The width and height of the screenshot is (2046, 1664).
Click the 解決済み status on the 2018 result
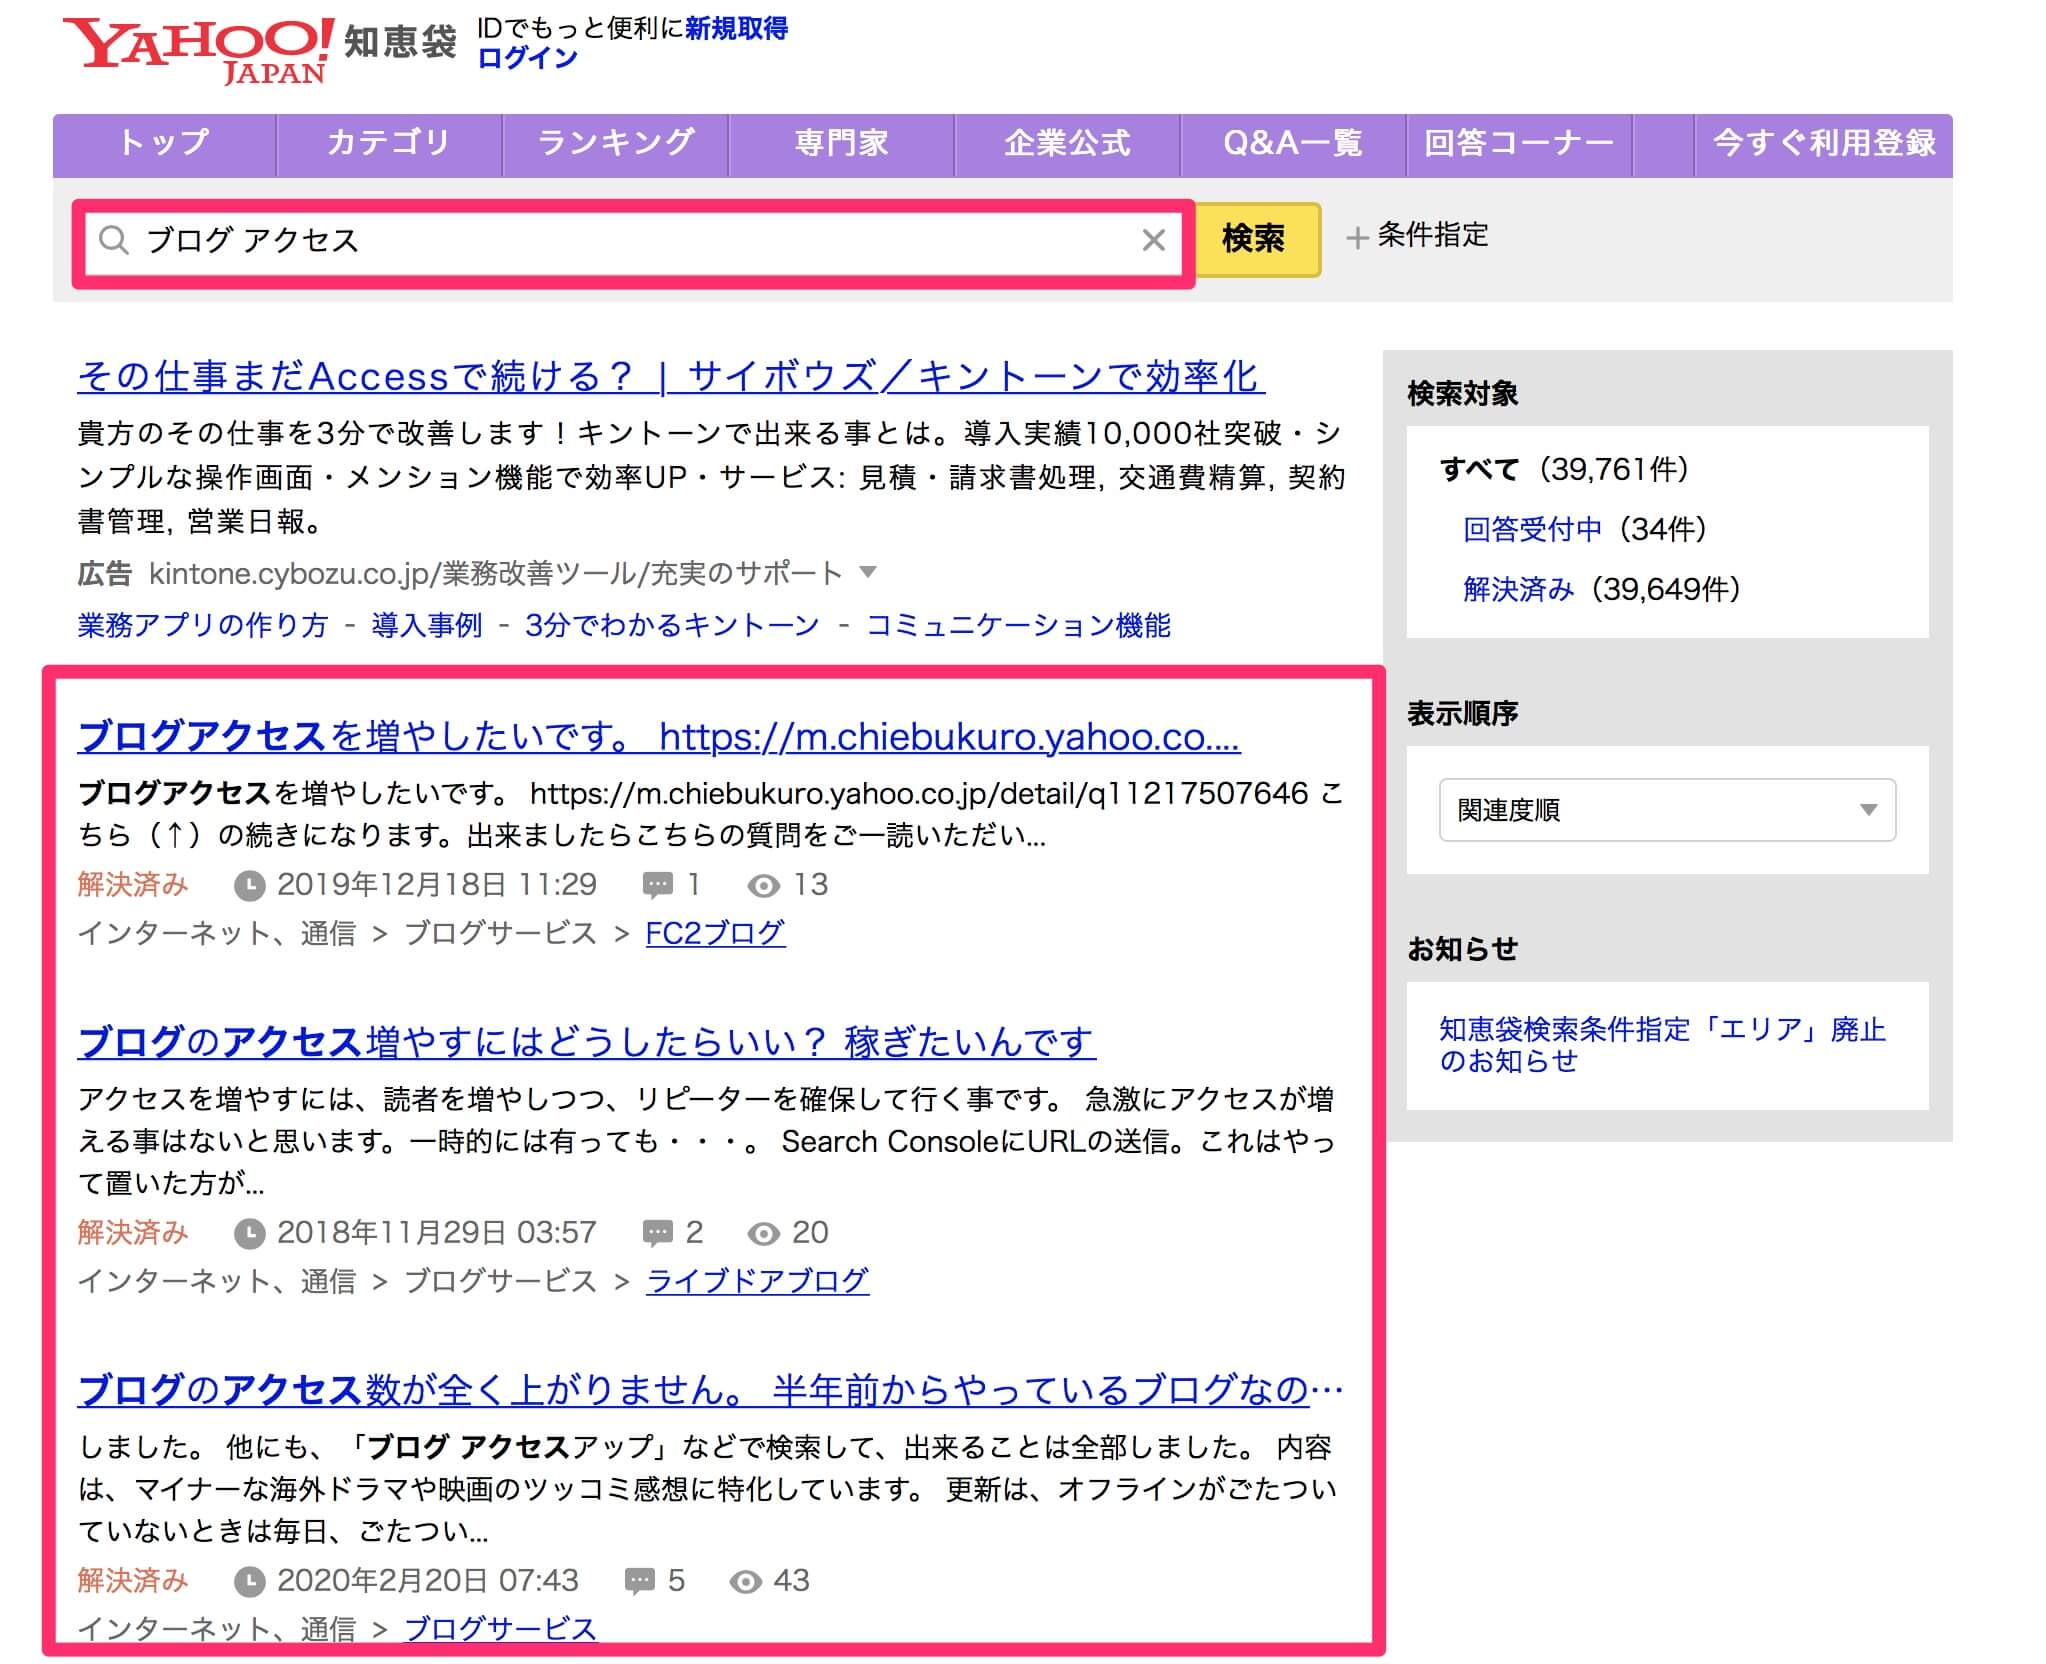(133, 1233)
